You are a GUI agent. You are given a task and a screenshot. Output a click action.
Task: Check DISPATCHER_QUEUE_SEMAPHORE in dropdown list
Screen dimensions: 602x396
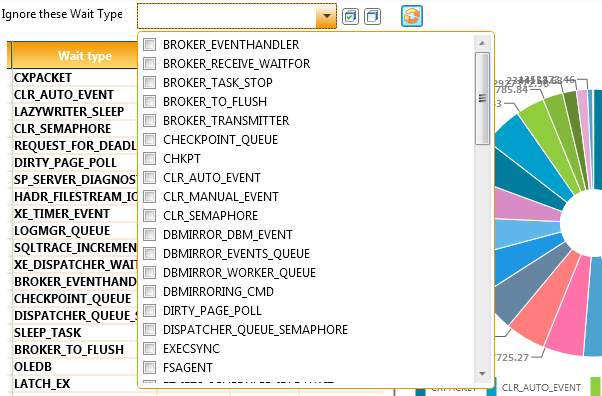(149, 330)
